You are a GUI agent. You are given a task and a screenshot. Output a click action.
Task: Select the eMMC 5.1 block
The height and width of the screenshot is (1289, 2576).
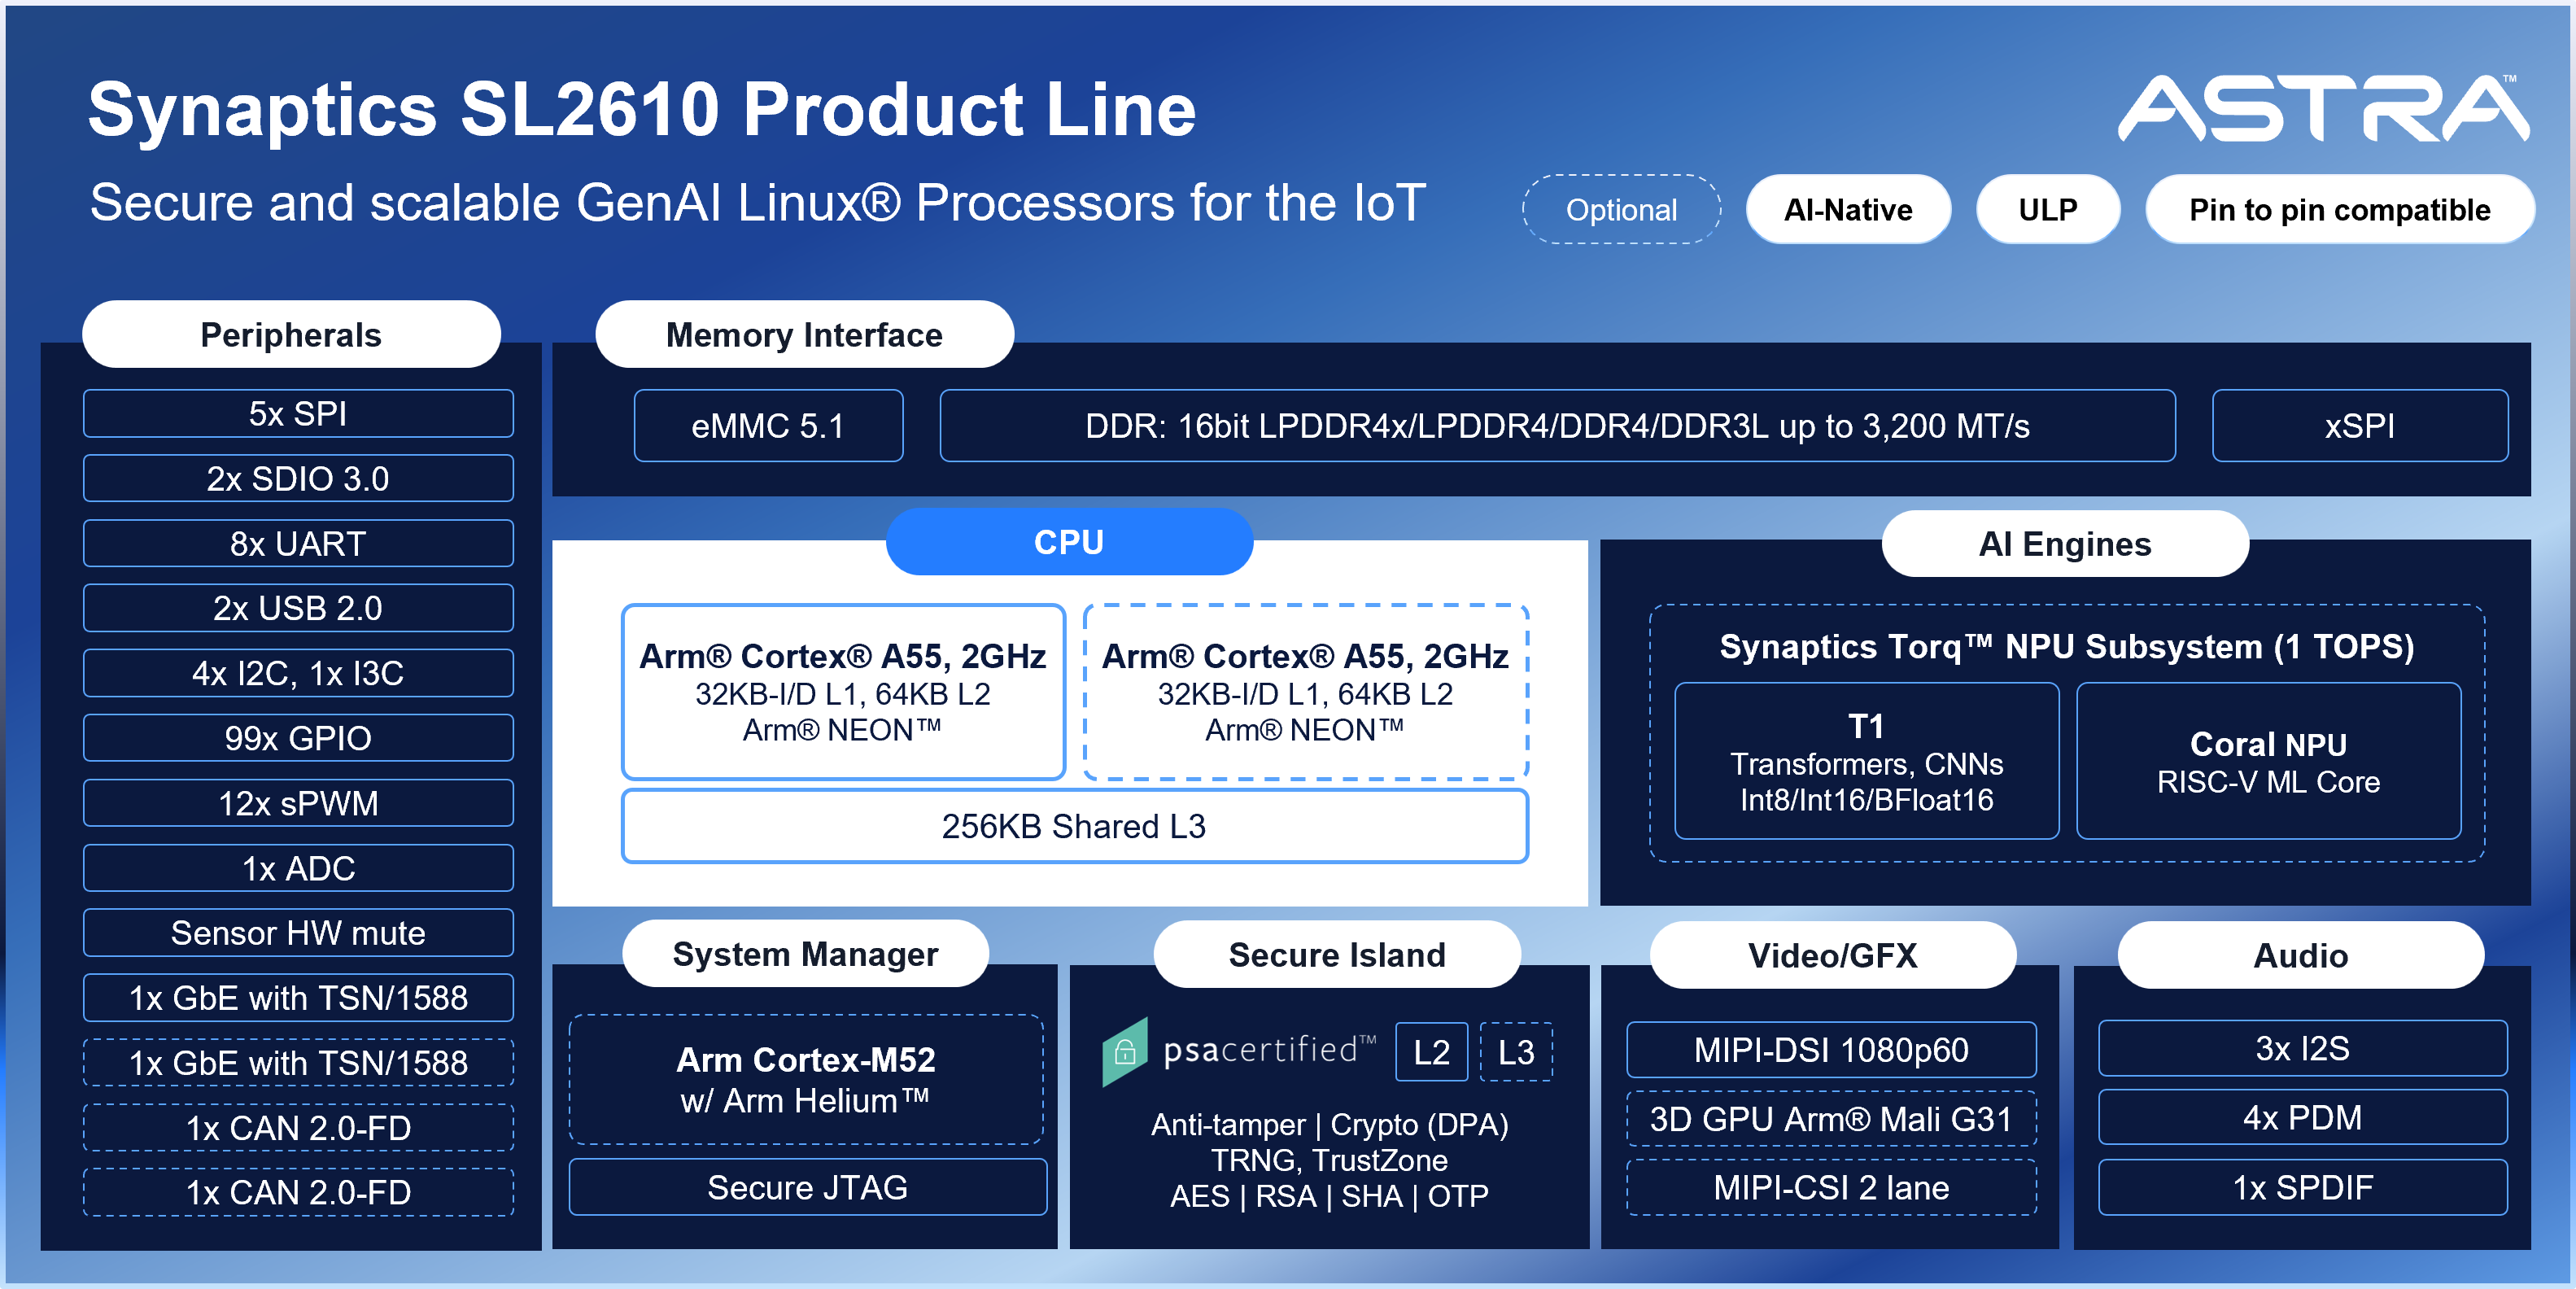tap(768, 426)
